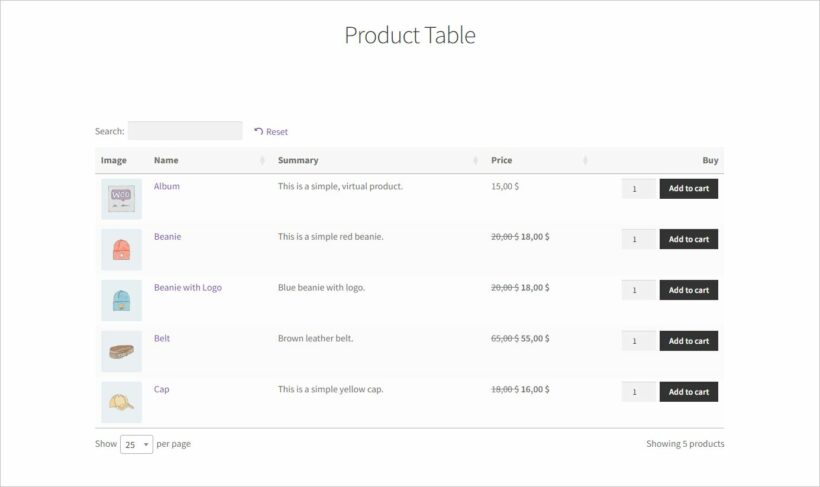Image resolution: width=820 pixels, height=487 pixels.
Task: Focus the Search input field
Action: coord(185,131)
